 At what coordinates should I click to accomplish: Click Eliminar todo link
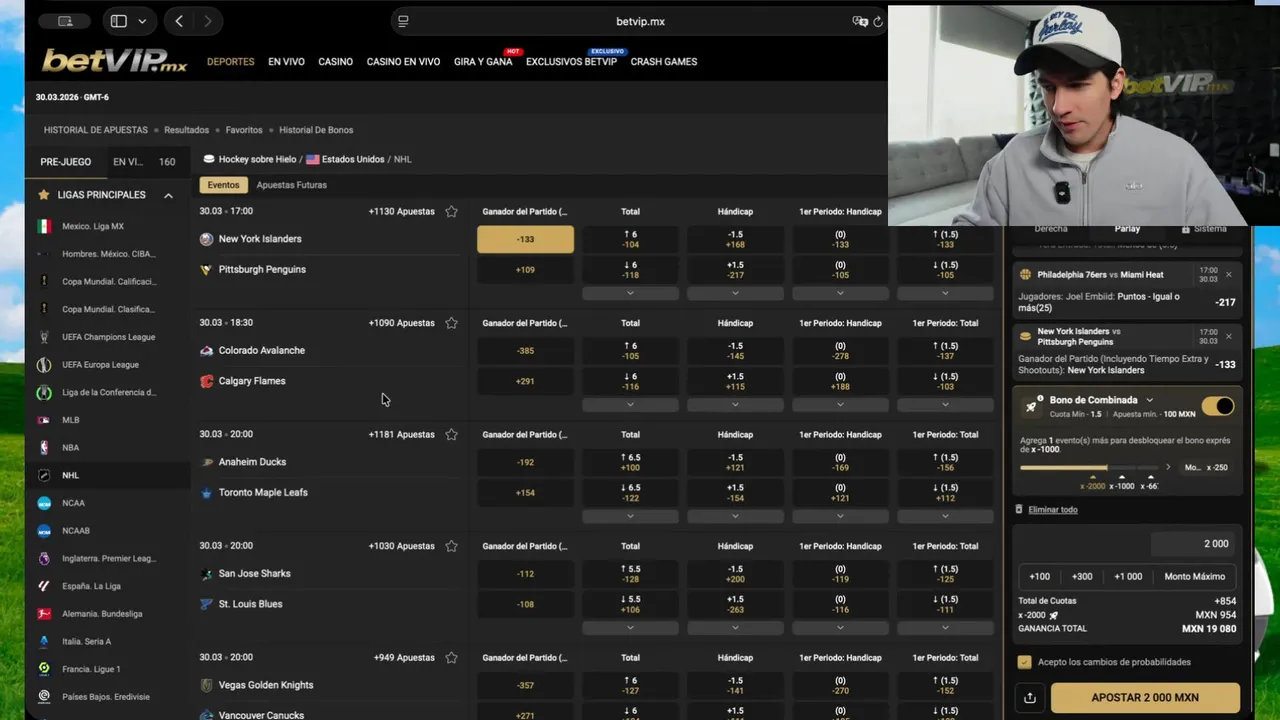[1052, 509]
